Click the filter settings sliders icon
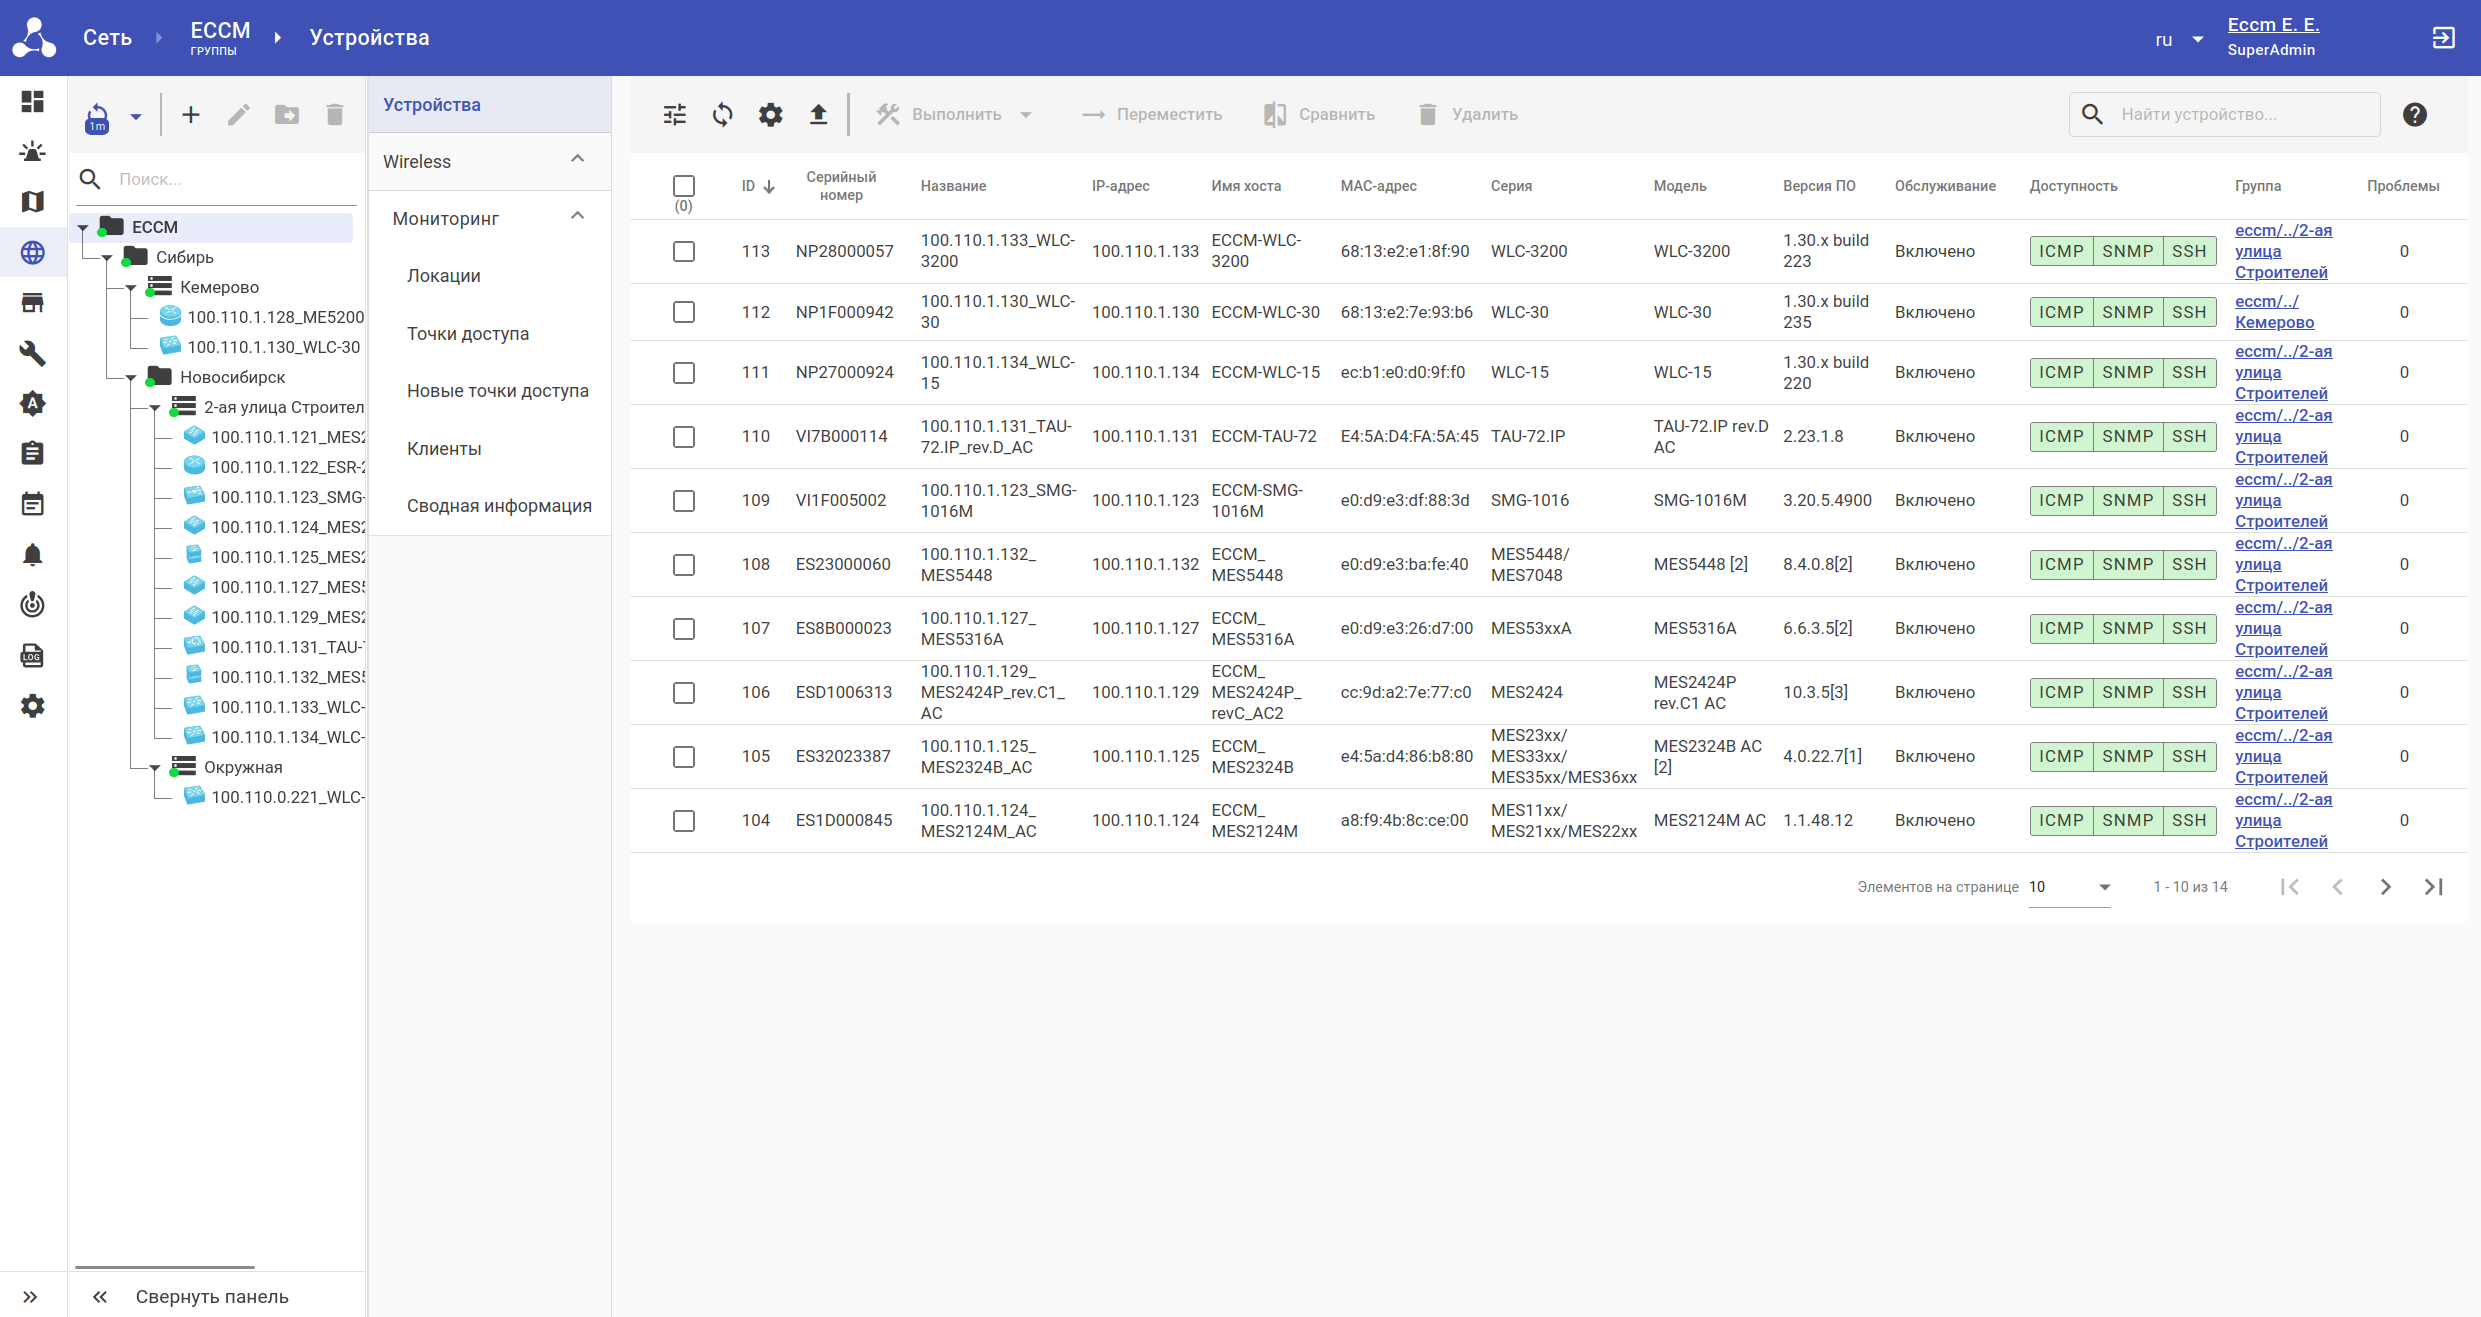The width and height of the screenshot is (2481, 1317). (x=675, y=115)
